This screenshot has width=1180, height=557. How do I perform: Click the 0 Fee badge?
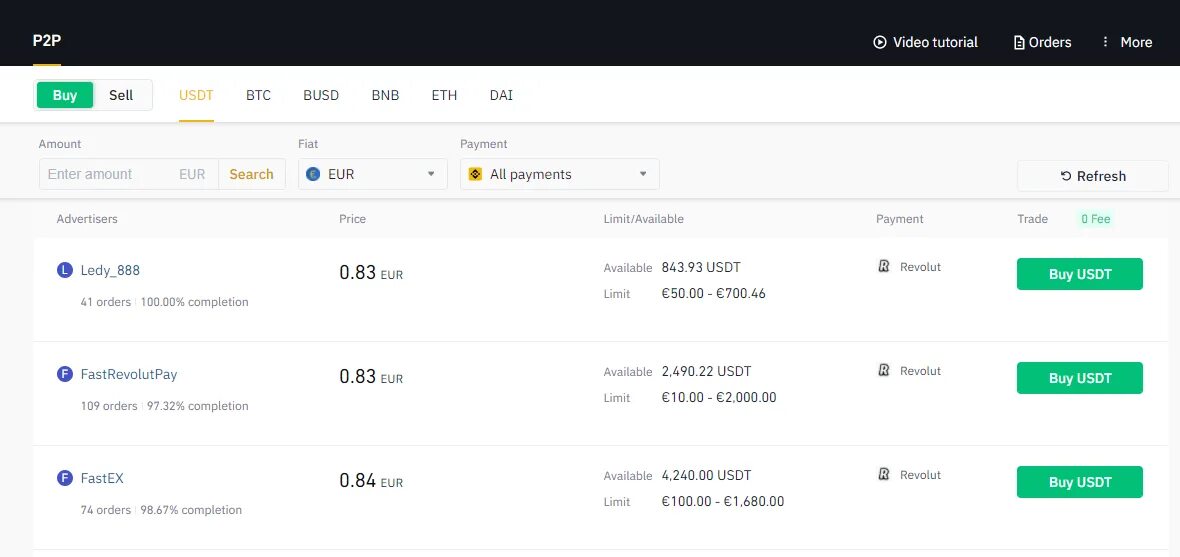pyautogui.click(x=1095, y=219)
